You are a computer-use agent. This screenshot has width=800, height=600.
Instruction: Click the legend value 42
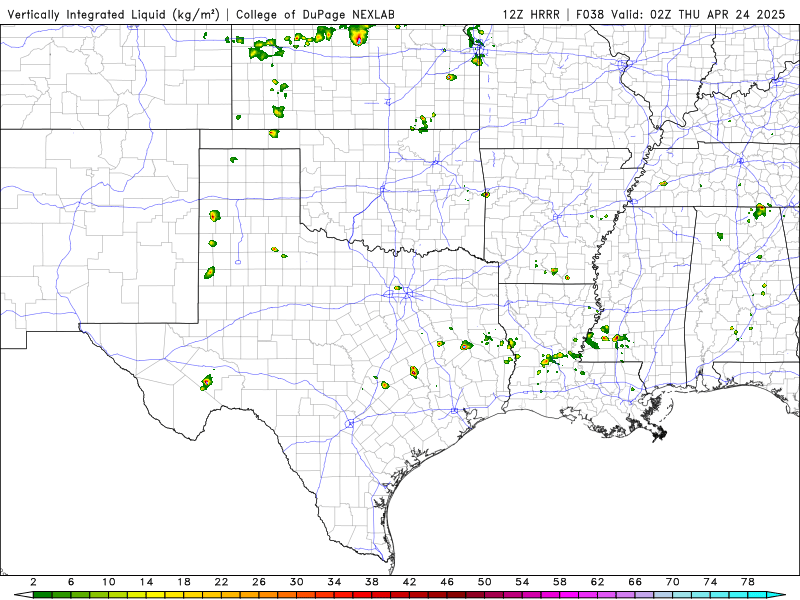pos(410,582)
